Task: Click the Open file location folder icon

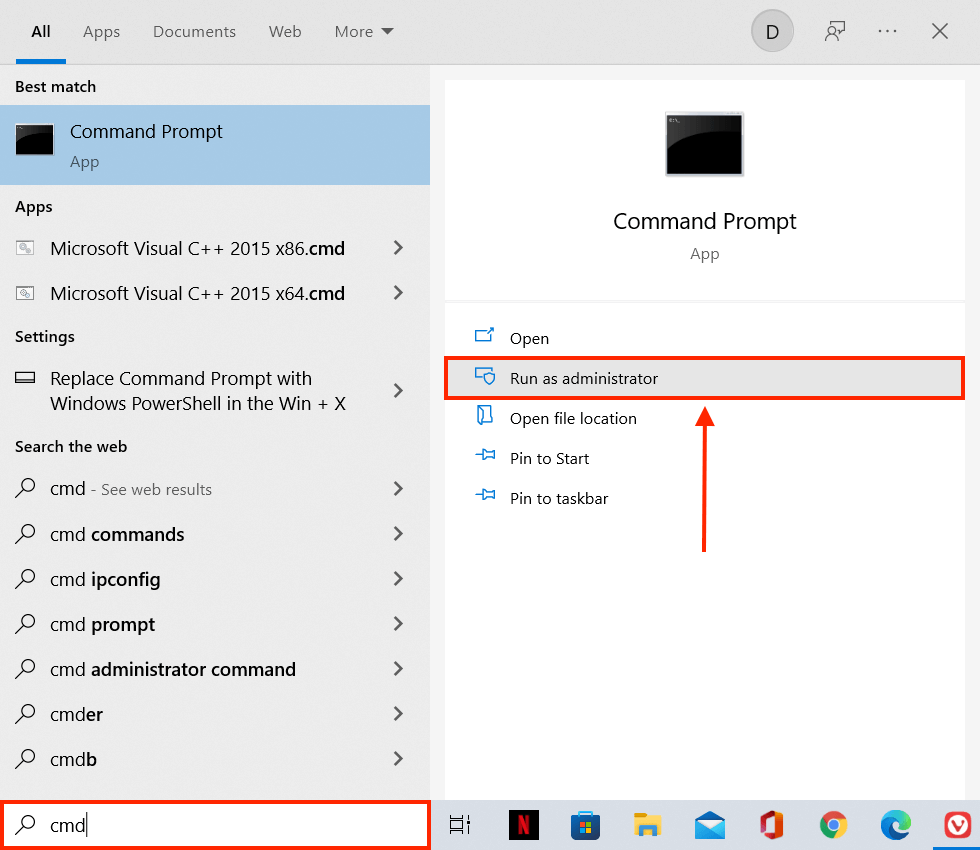Action: pos(484,415)
